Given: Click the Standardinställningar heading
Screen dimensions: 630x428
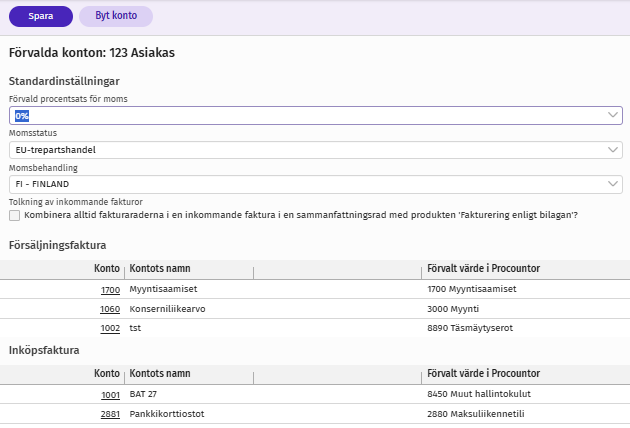Looking at the screenshot, I should [64, 82].
